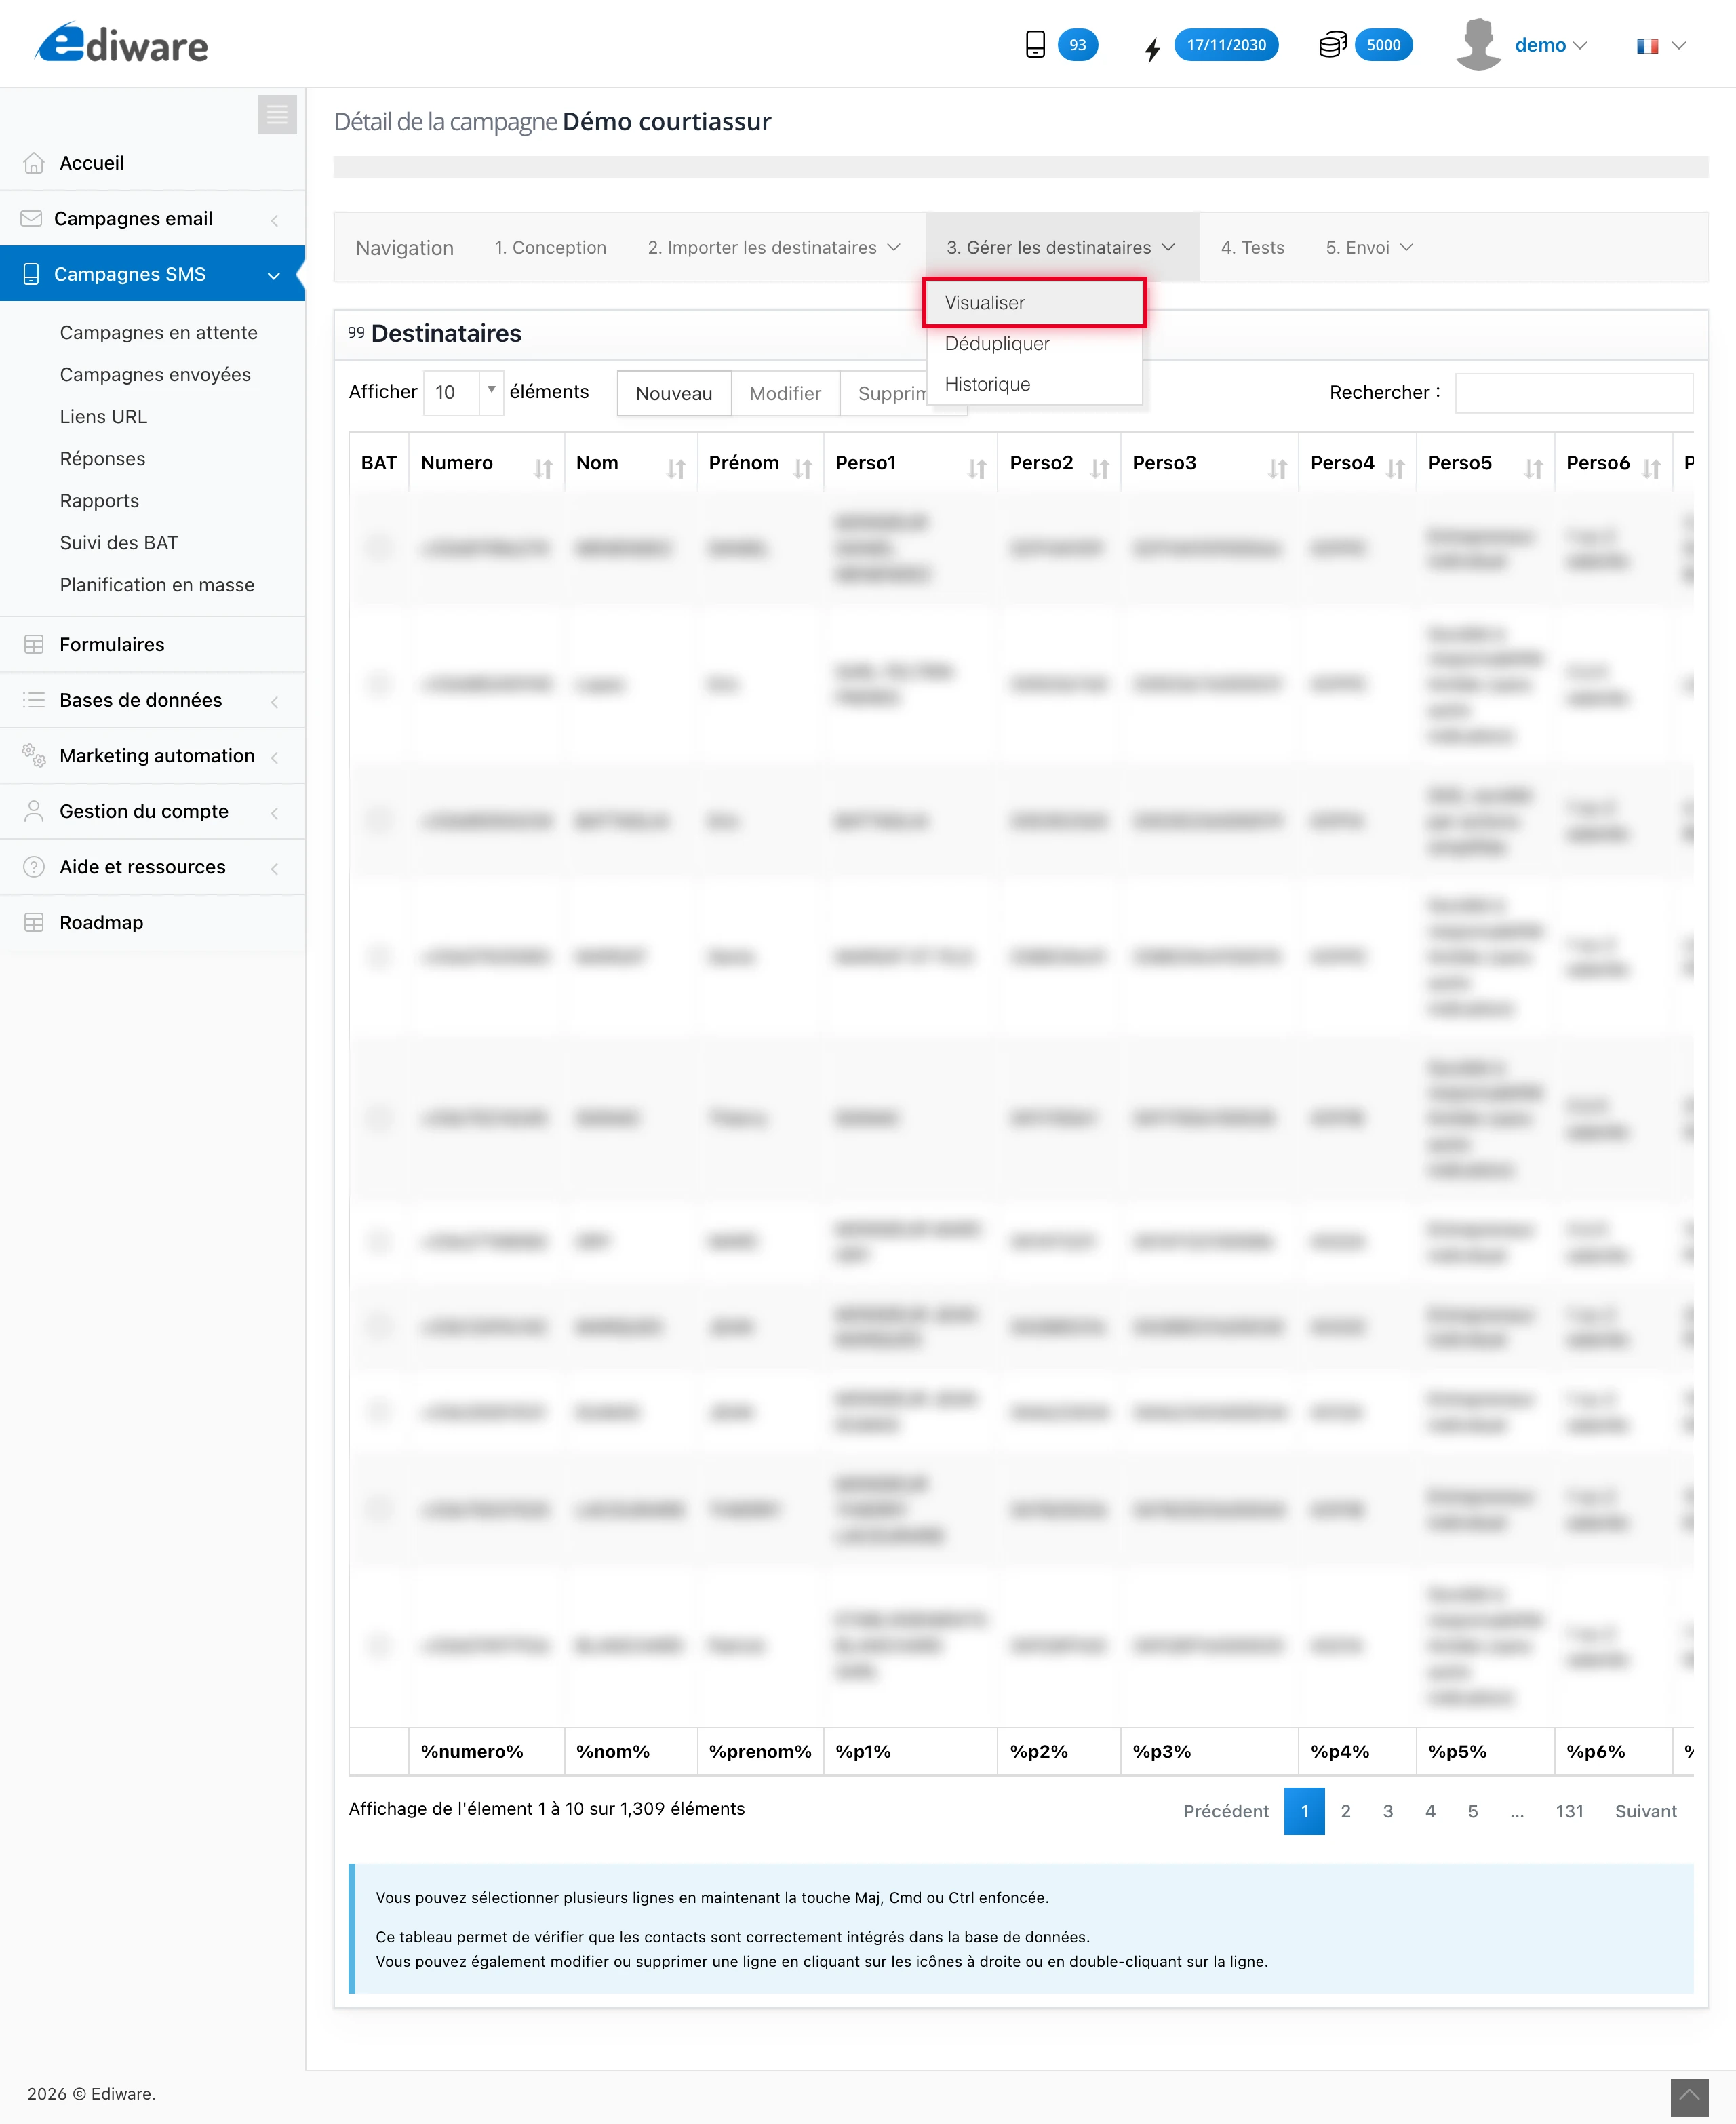Click the Accueil home icon
1736x2124 pixels.
34,163
